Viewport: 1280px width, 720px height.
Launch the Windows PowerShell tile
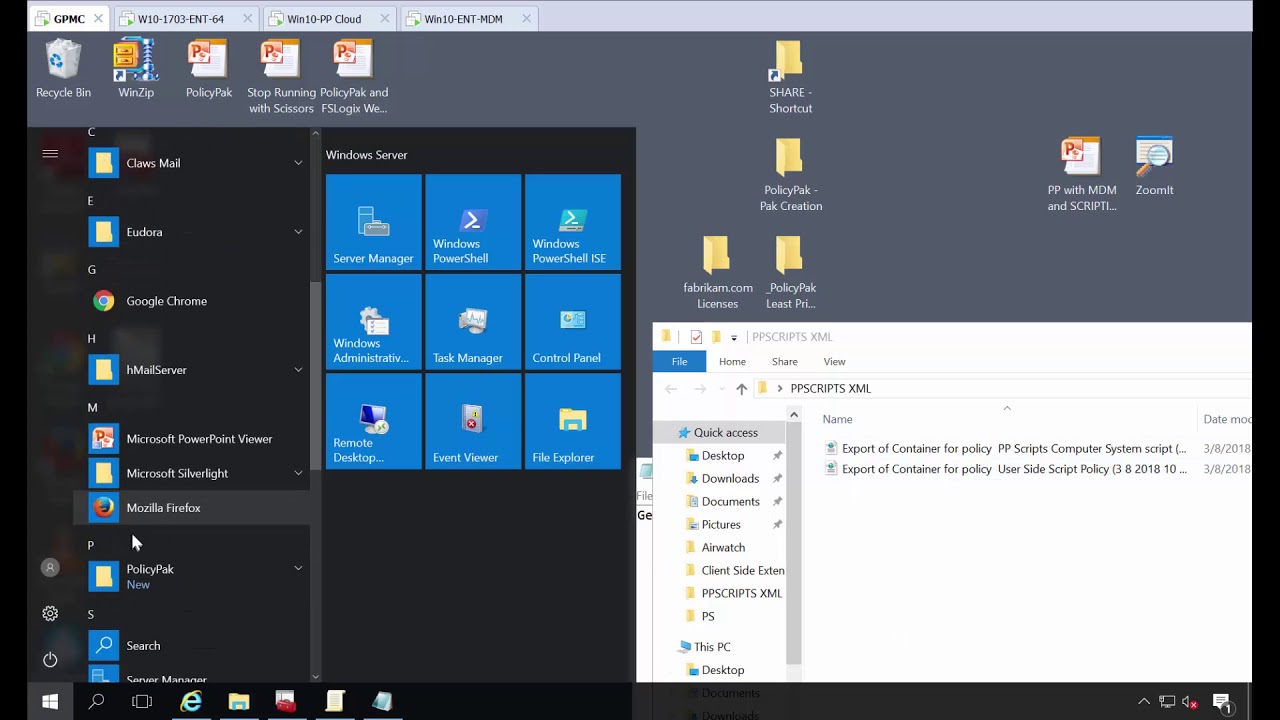tap(473, 222)
